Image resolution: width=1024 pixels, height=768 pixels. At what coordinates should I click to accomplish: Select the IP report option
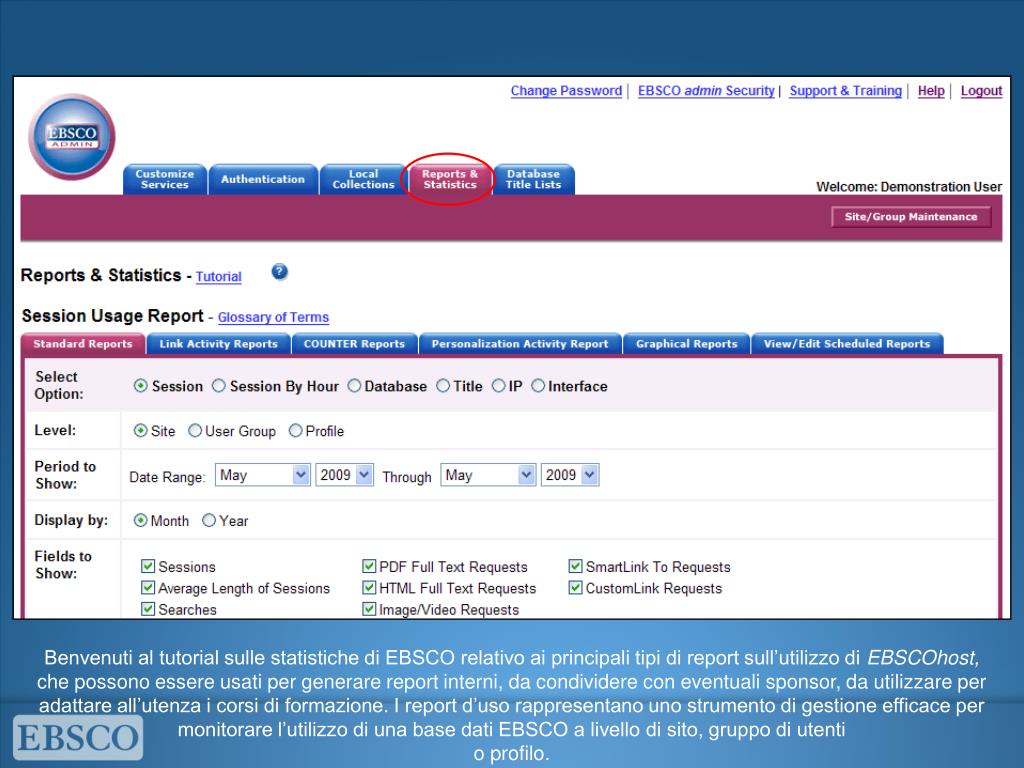tap(498, 386)
